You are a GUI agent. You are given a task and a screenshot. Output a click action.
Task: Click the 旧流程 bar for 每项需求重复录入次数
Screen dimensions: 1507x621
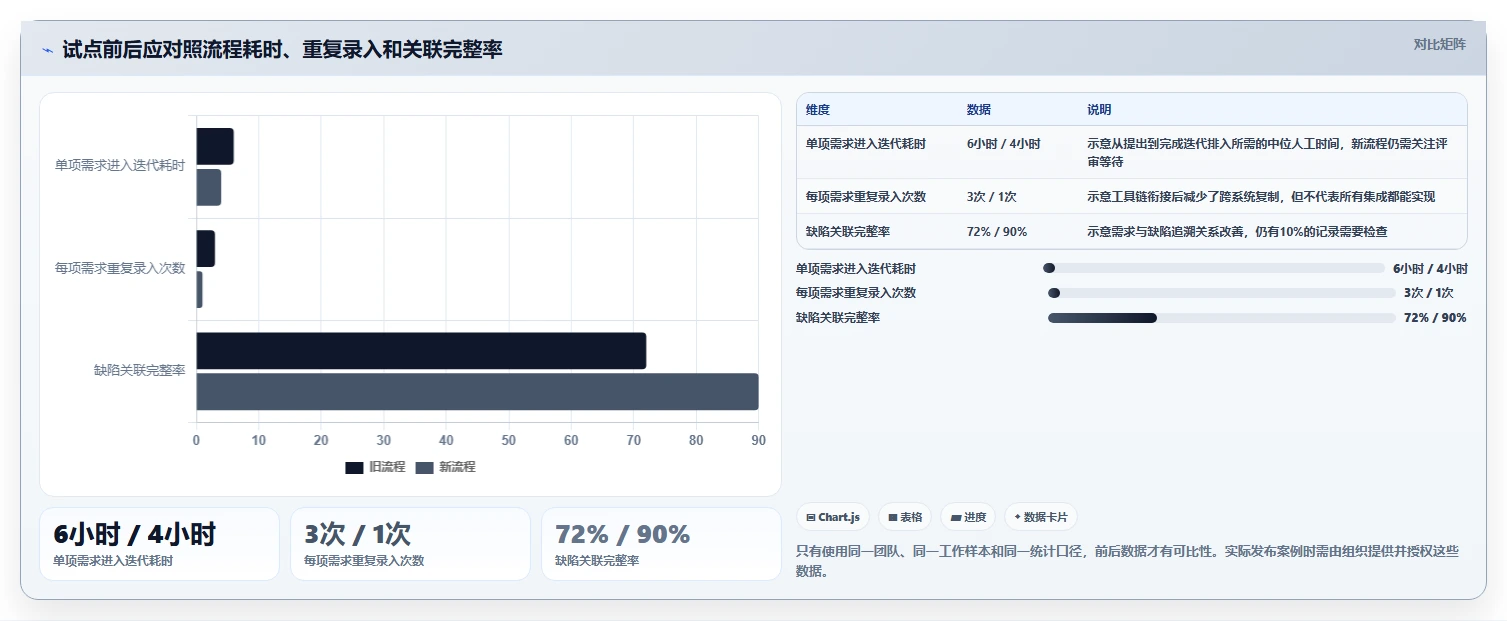(x=206, y=248)
